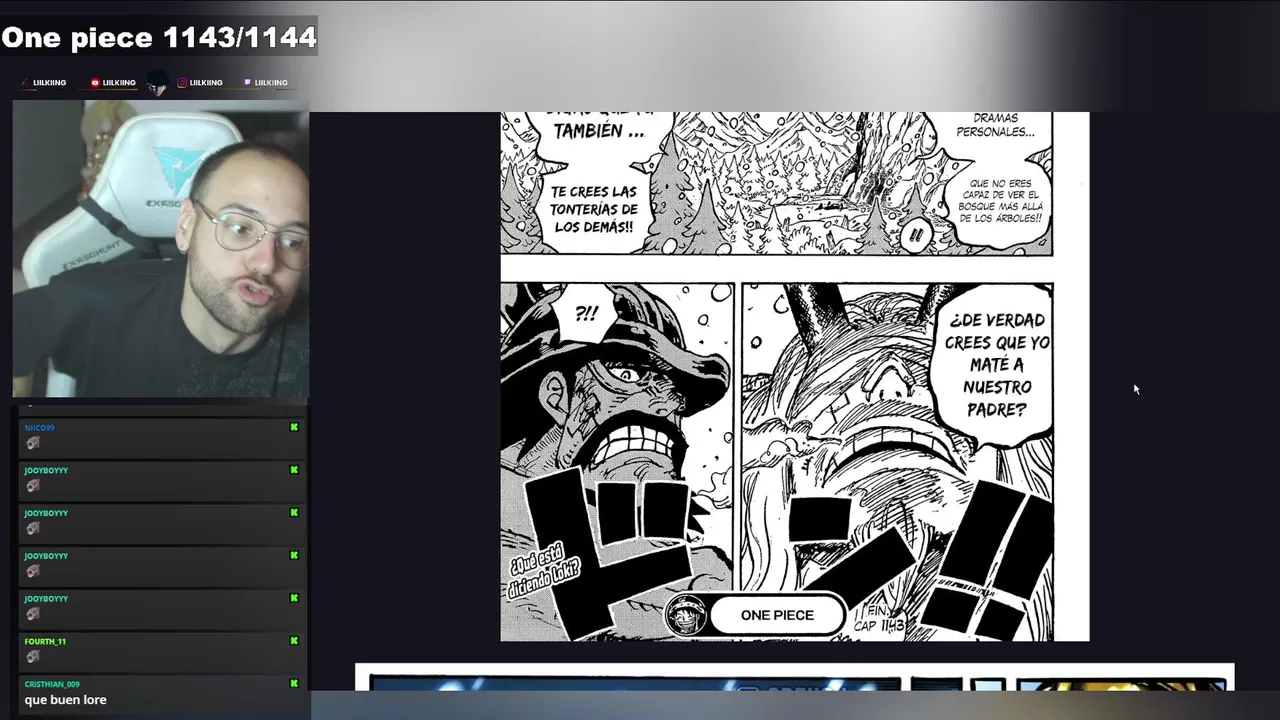Image resolution: width=1280 pixels, height=720 pixels.
Task: Click the TikTok icon beside LIILKIING
Action: point(25,83)
